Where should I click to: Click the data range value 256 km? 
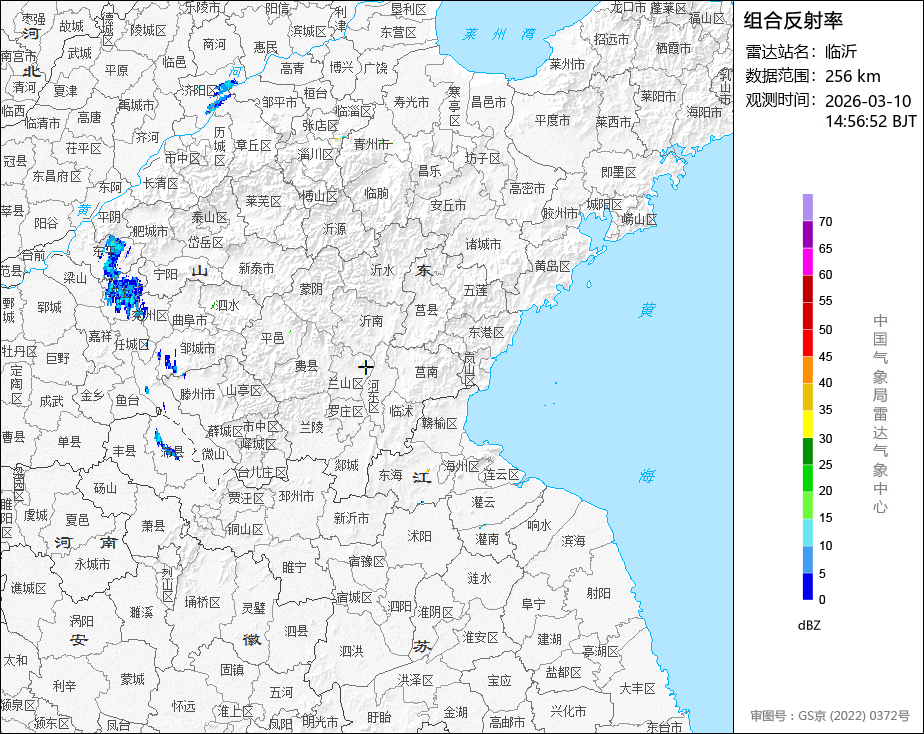pyautogui.click(x=853, y=76)
